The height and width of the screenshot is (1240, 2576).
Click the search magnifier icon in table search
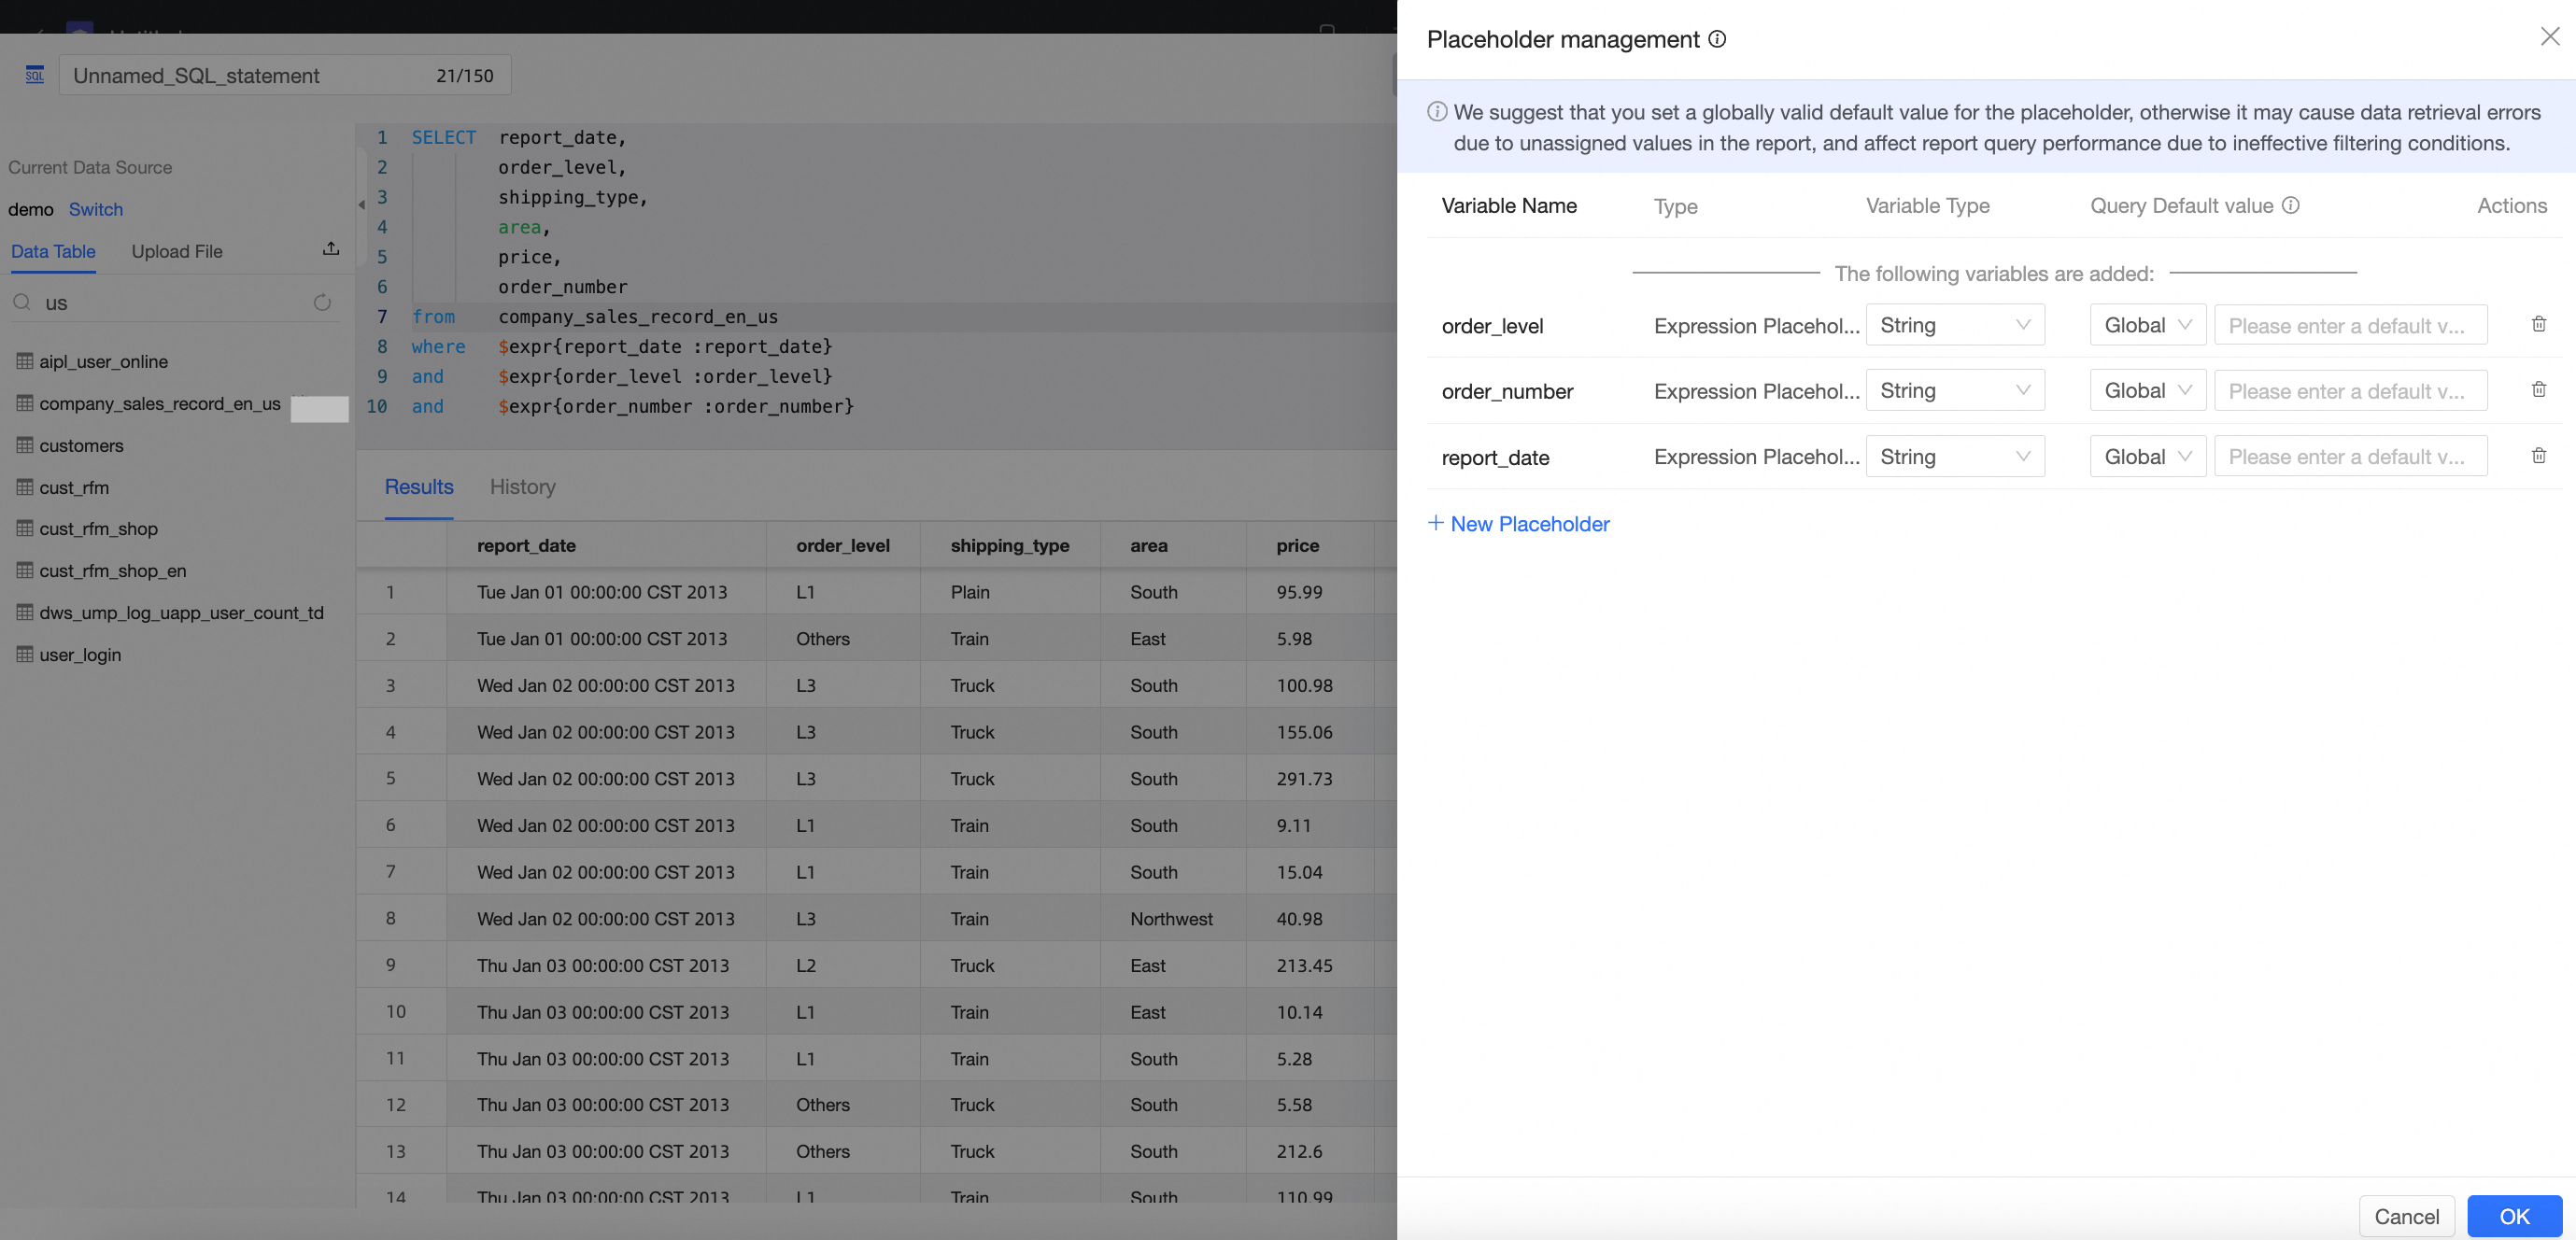click(21, 302)
